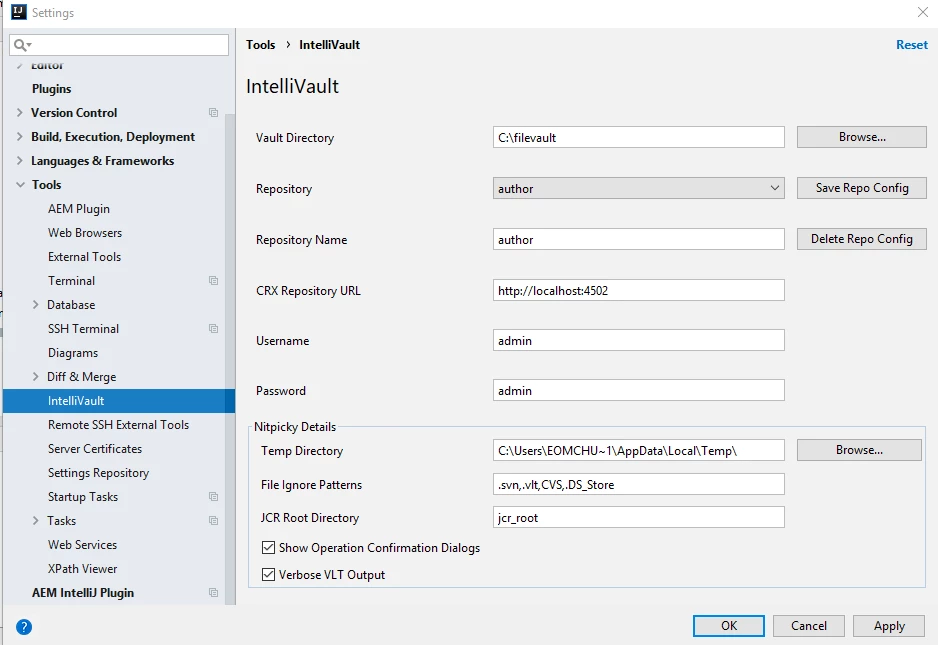Click the Vault Directory text field
Image resolution: width=938 pixels, height=645 pixels.
[638, 137]
